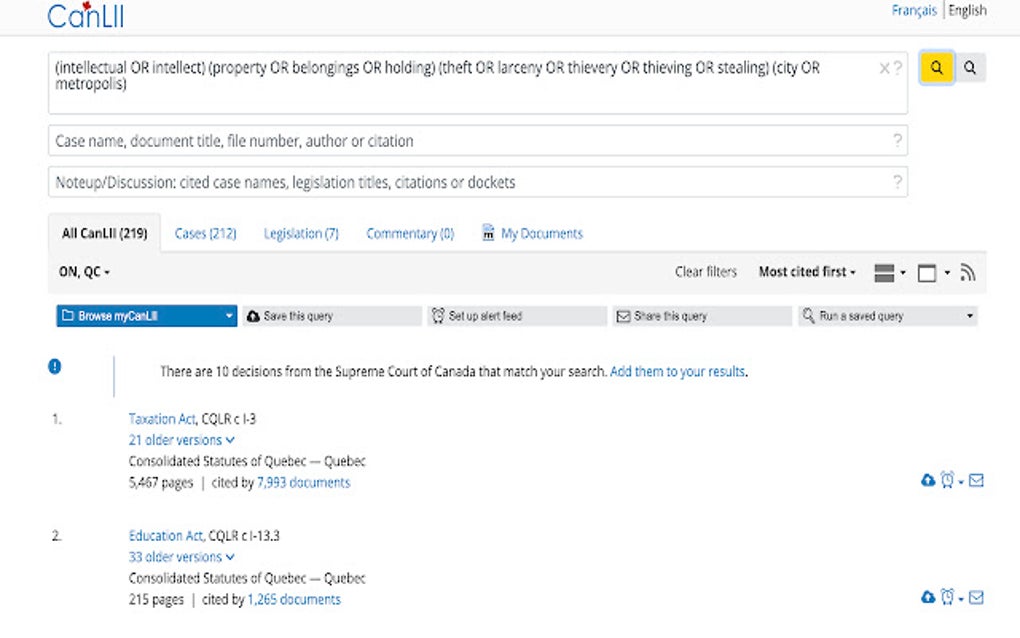
Task: Expand 21 older versions of Taxation Act
Action: click(x=180, y=439)
